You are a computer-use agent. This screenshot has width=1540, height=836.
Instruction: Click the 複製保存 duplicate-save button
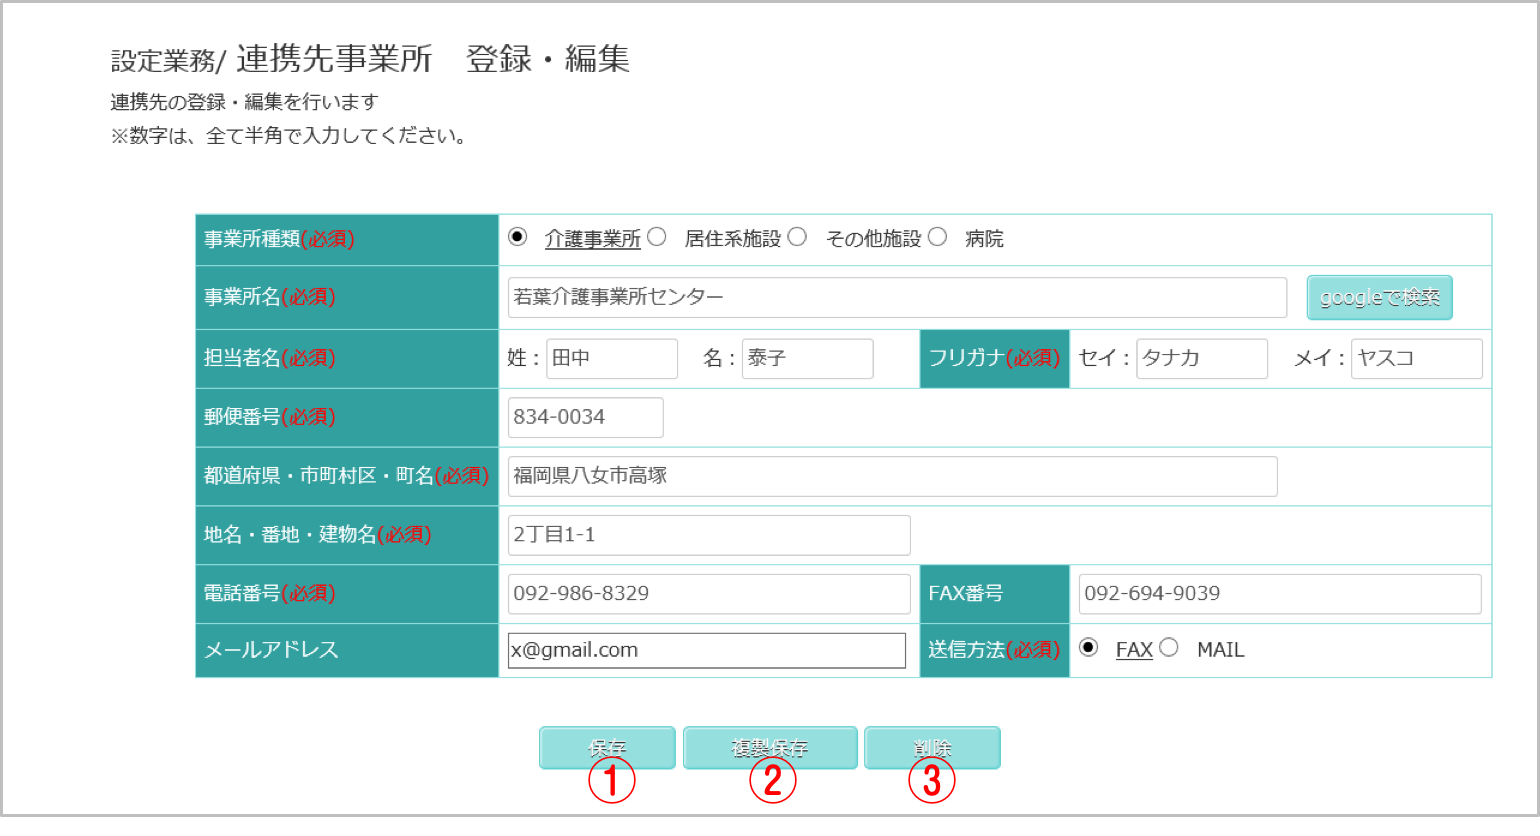(769, 747)
